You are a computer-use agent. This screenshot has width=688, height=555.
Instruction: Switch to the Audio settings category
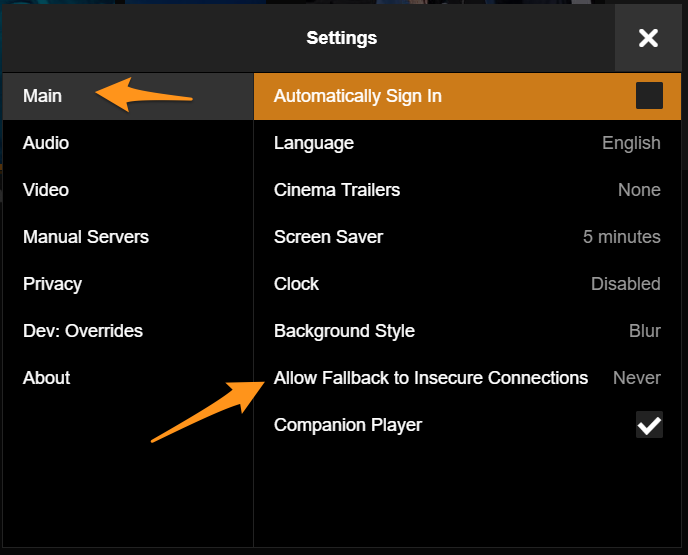pyautogui.click(x=46, y=143)
